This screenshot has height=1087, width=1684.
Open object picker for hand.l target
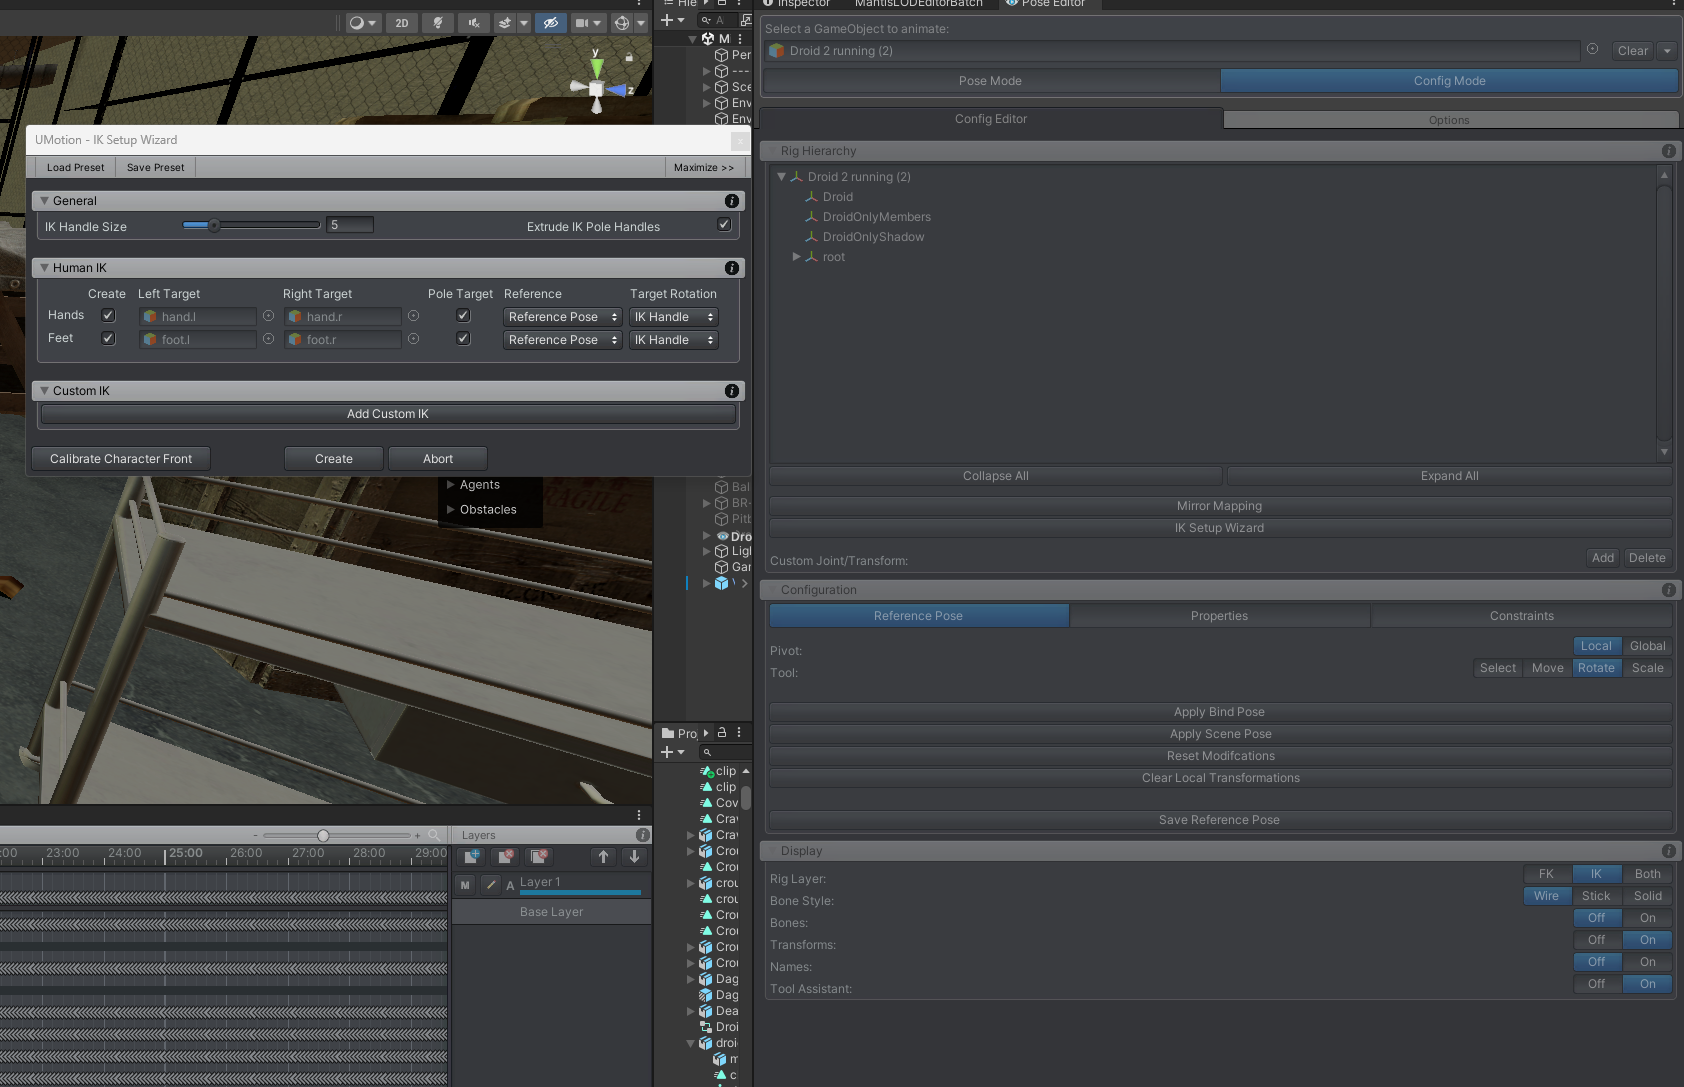(268, 316)
